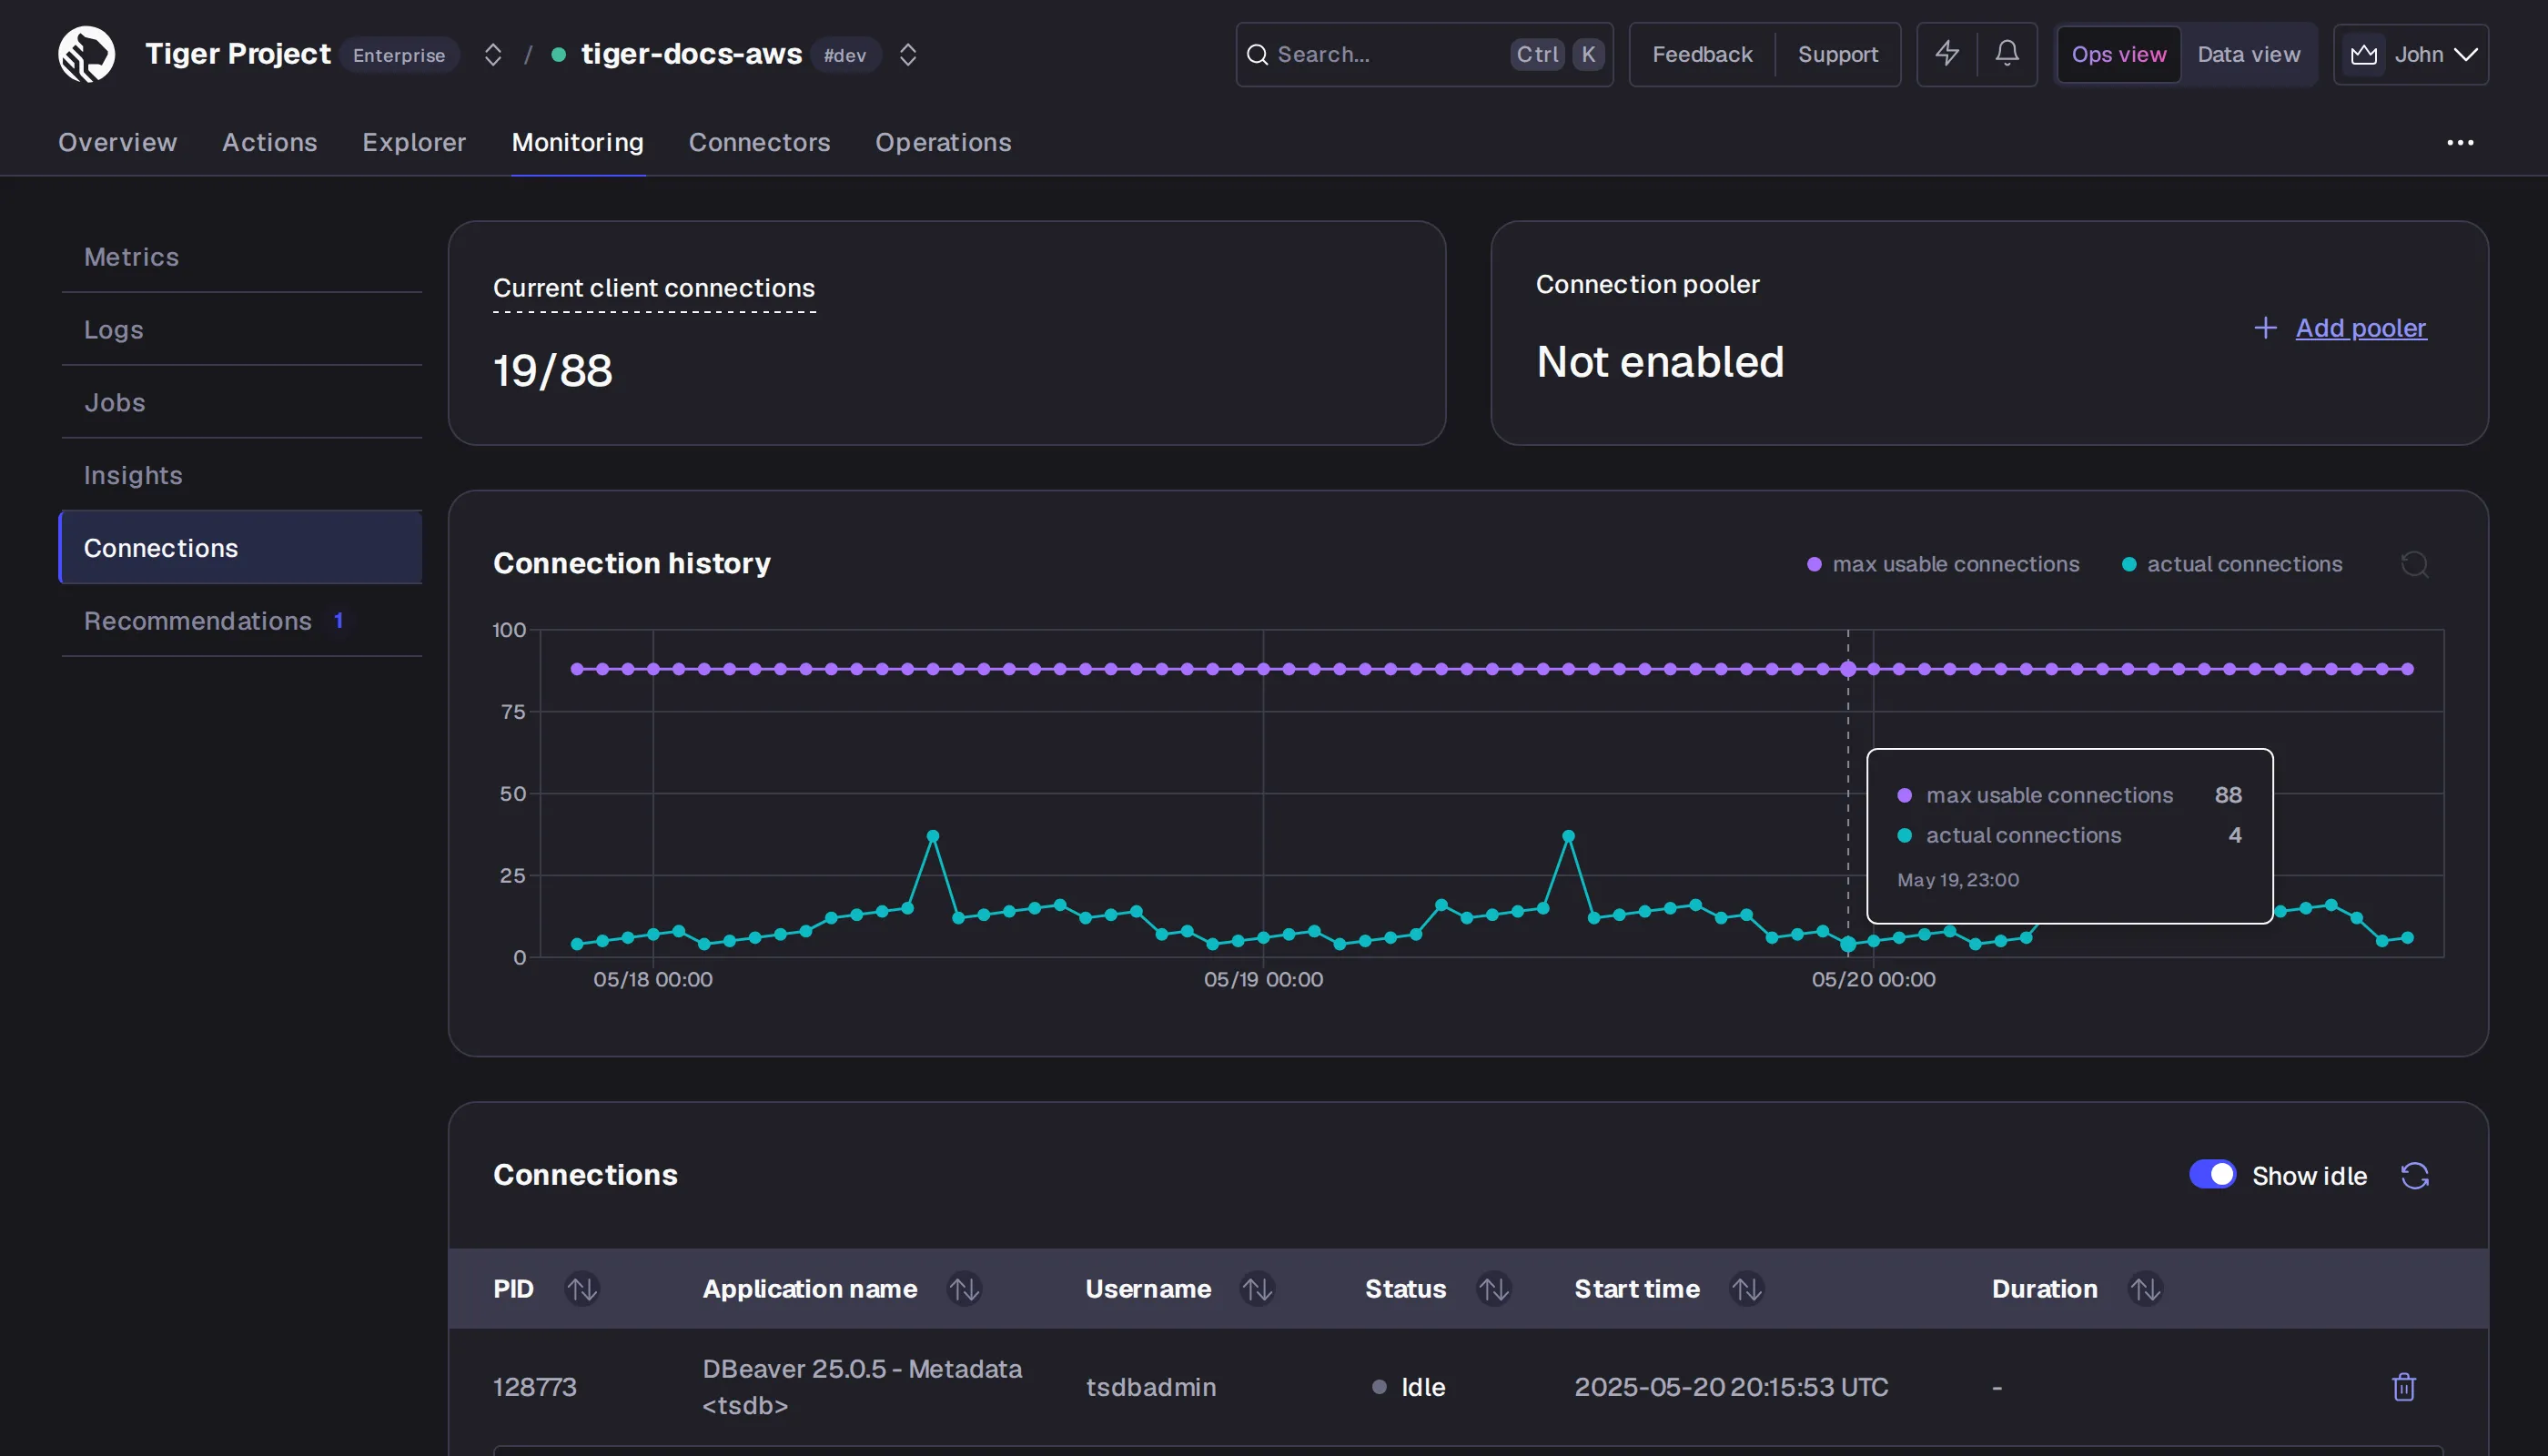Click the three-dot more options menu
This screenshot has height=1456, width=2548.
click(x=2460, y=143)
